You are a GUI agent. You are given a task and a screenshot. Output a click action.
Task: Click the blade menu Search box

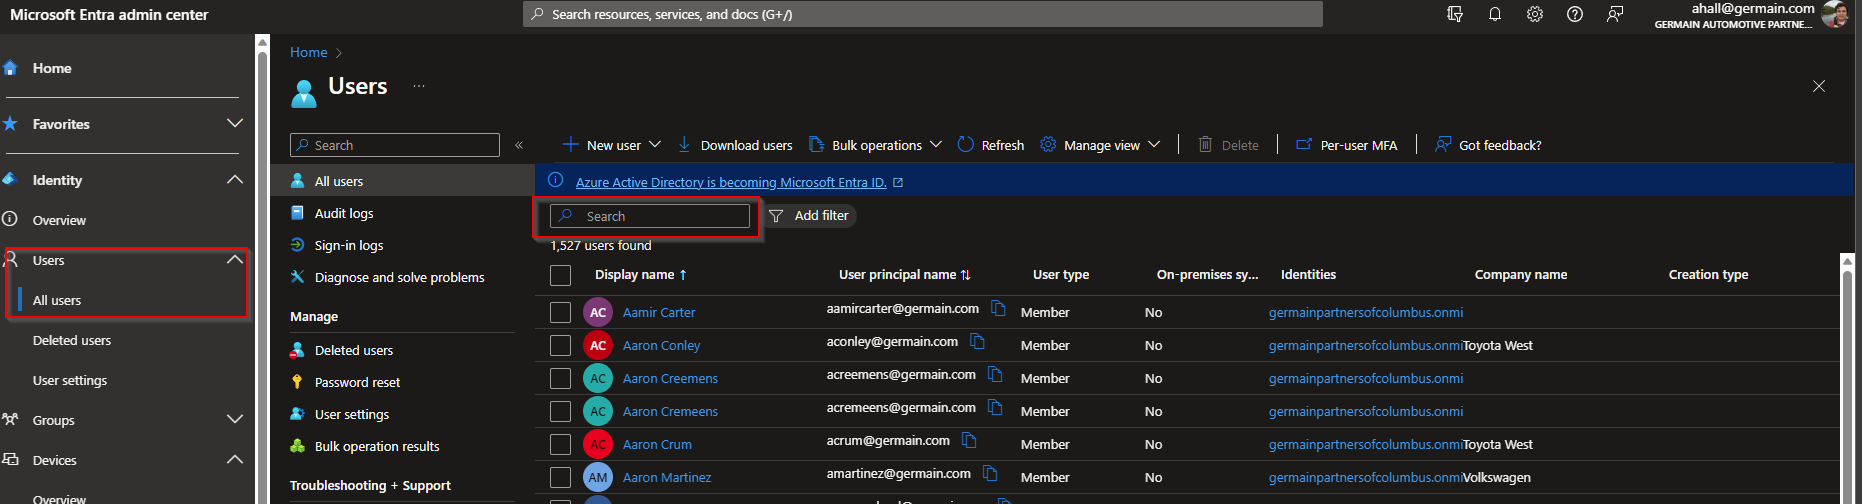[395, 145]
